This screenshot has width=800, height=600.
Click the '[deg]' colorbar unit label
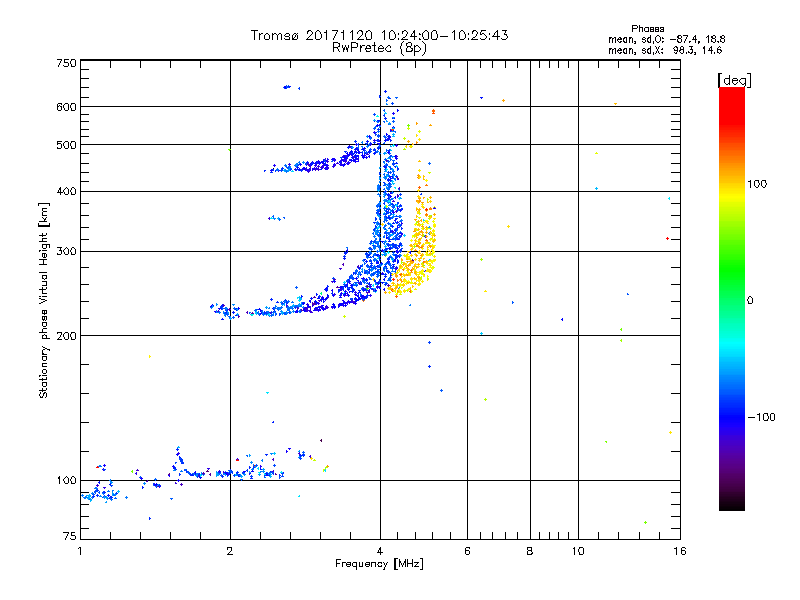pos(734,81)
